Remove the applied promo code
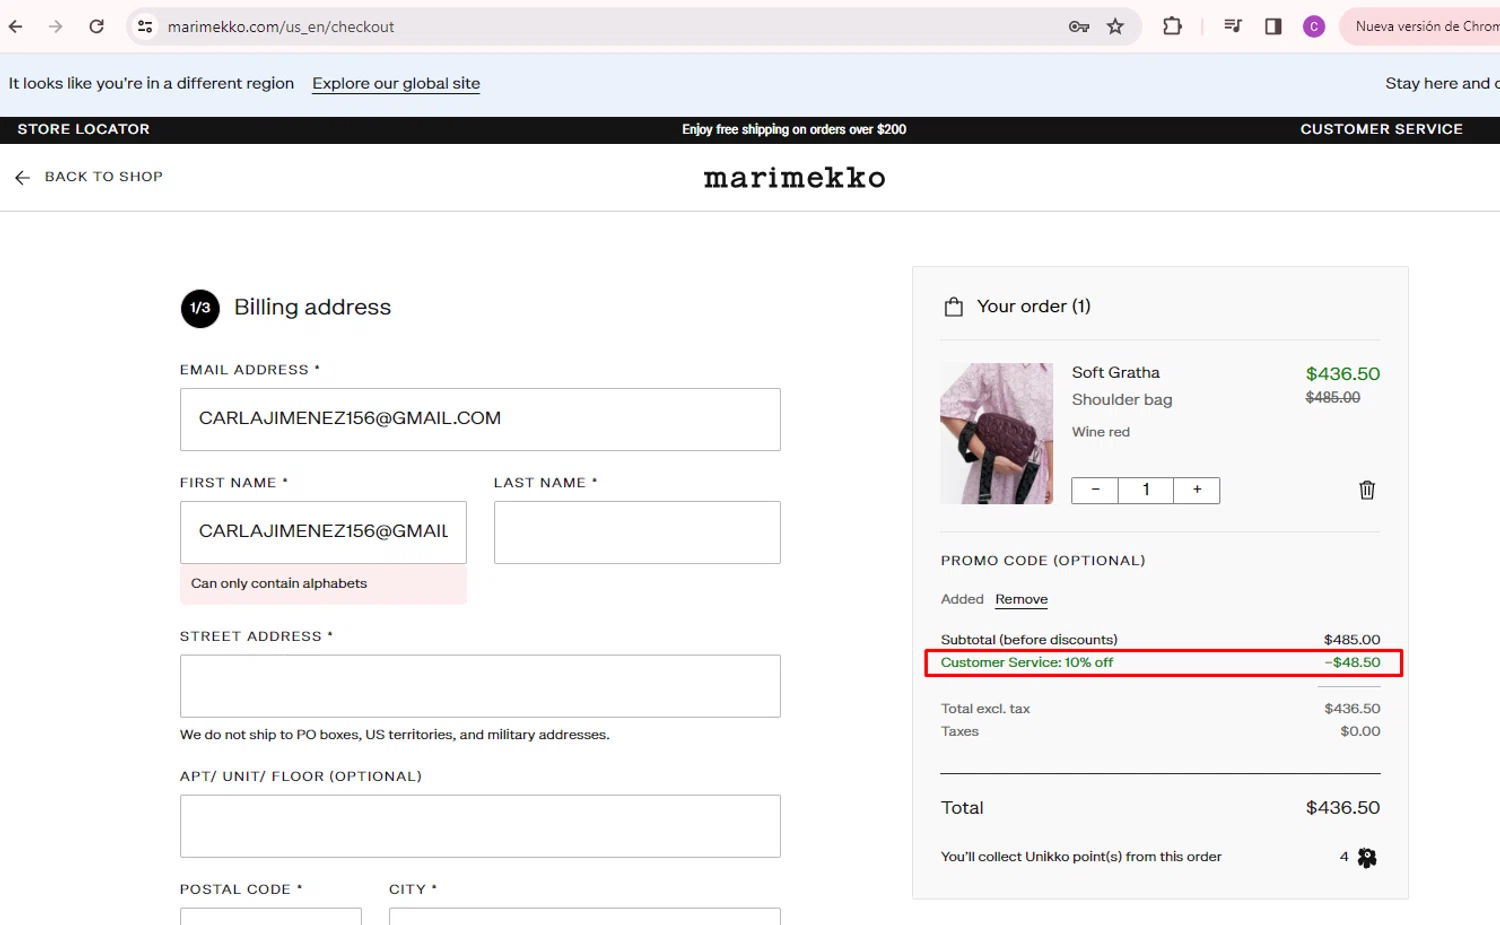 click(x=1021, y=599)
